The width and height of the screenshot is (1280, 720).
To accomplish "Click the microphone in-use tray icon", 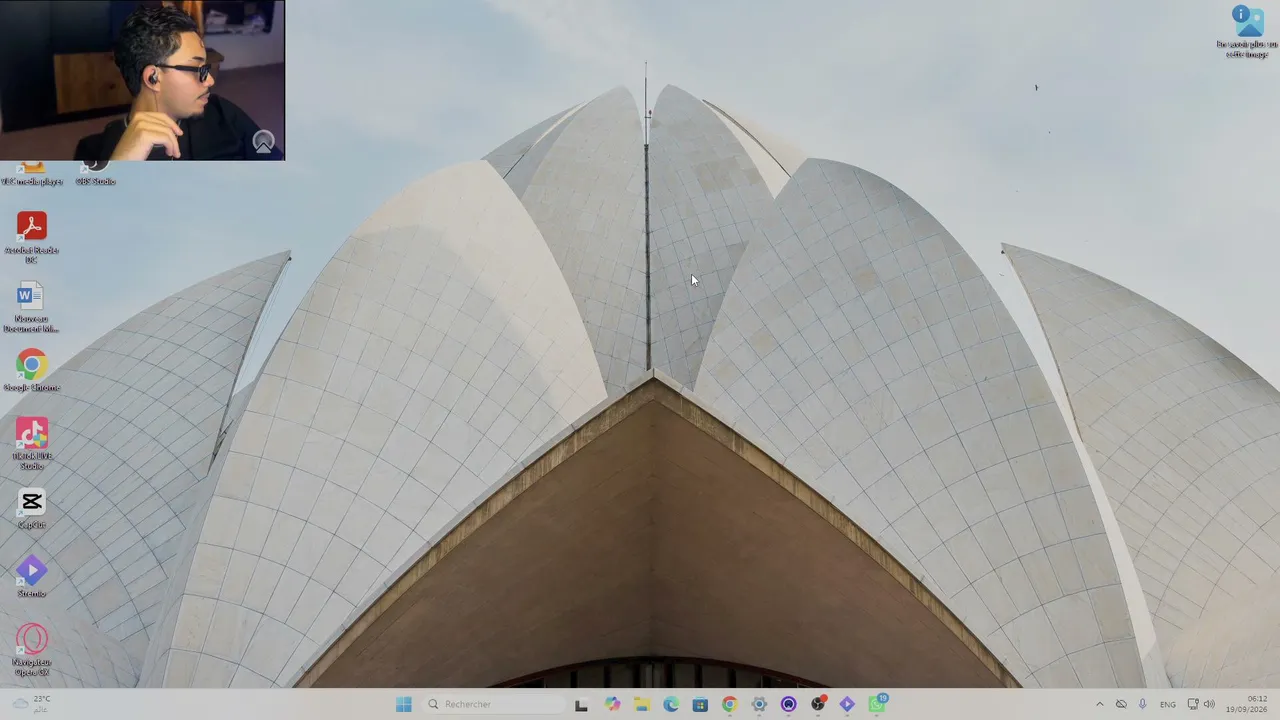I will (x=1142, y=704).
